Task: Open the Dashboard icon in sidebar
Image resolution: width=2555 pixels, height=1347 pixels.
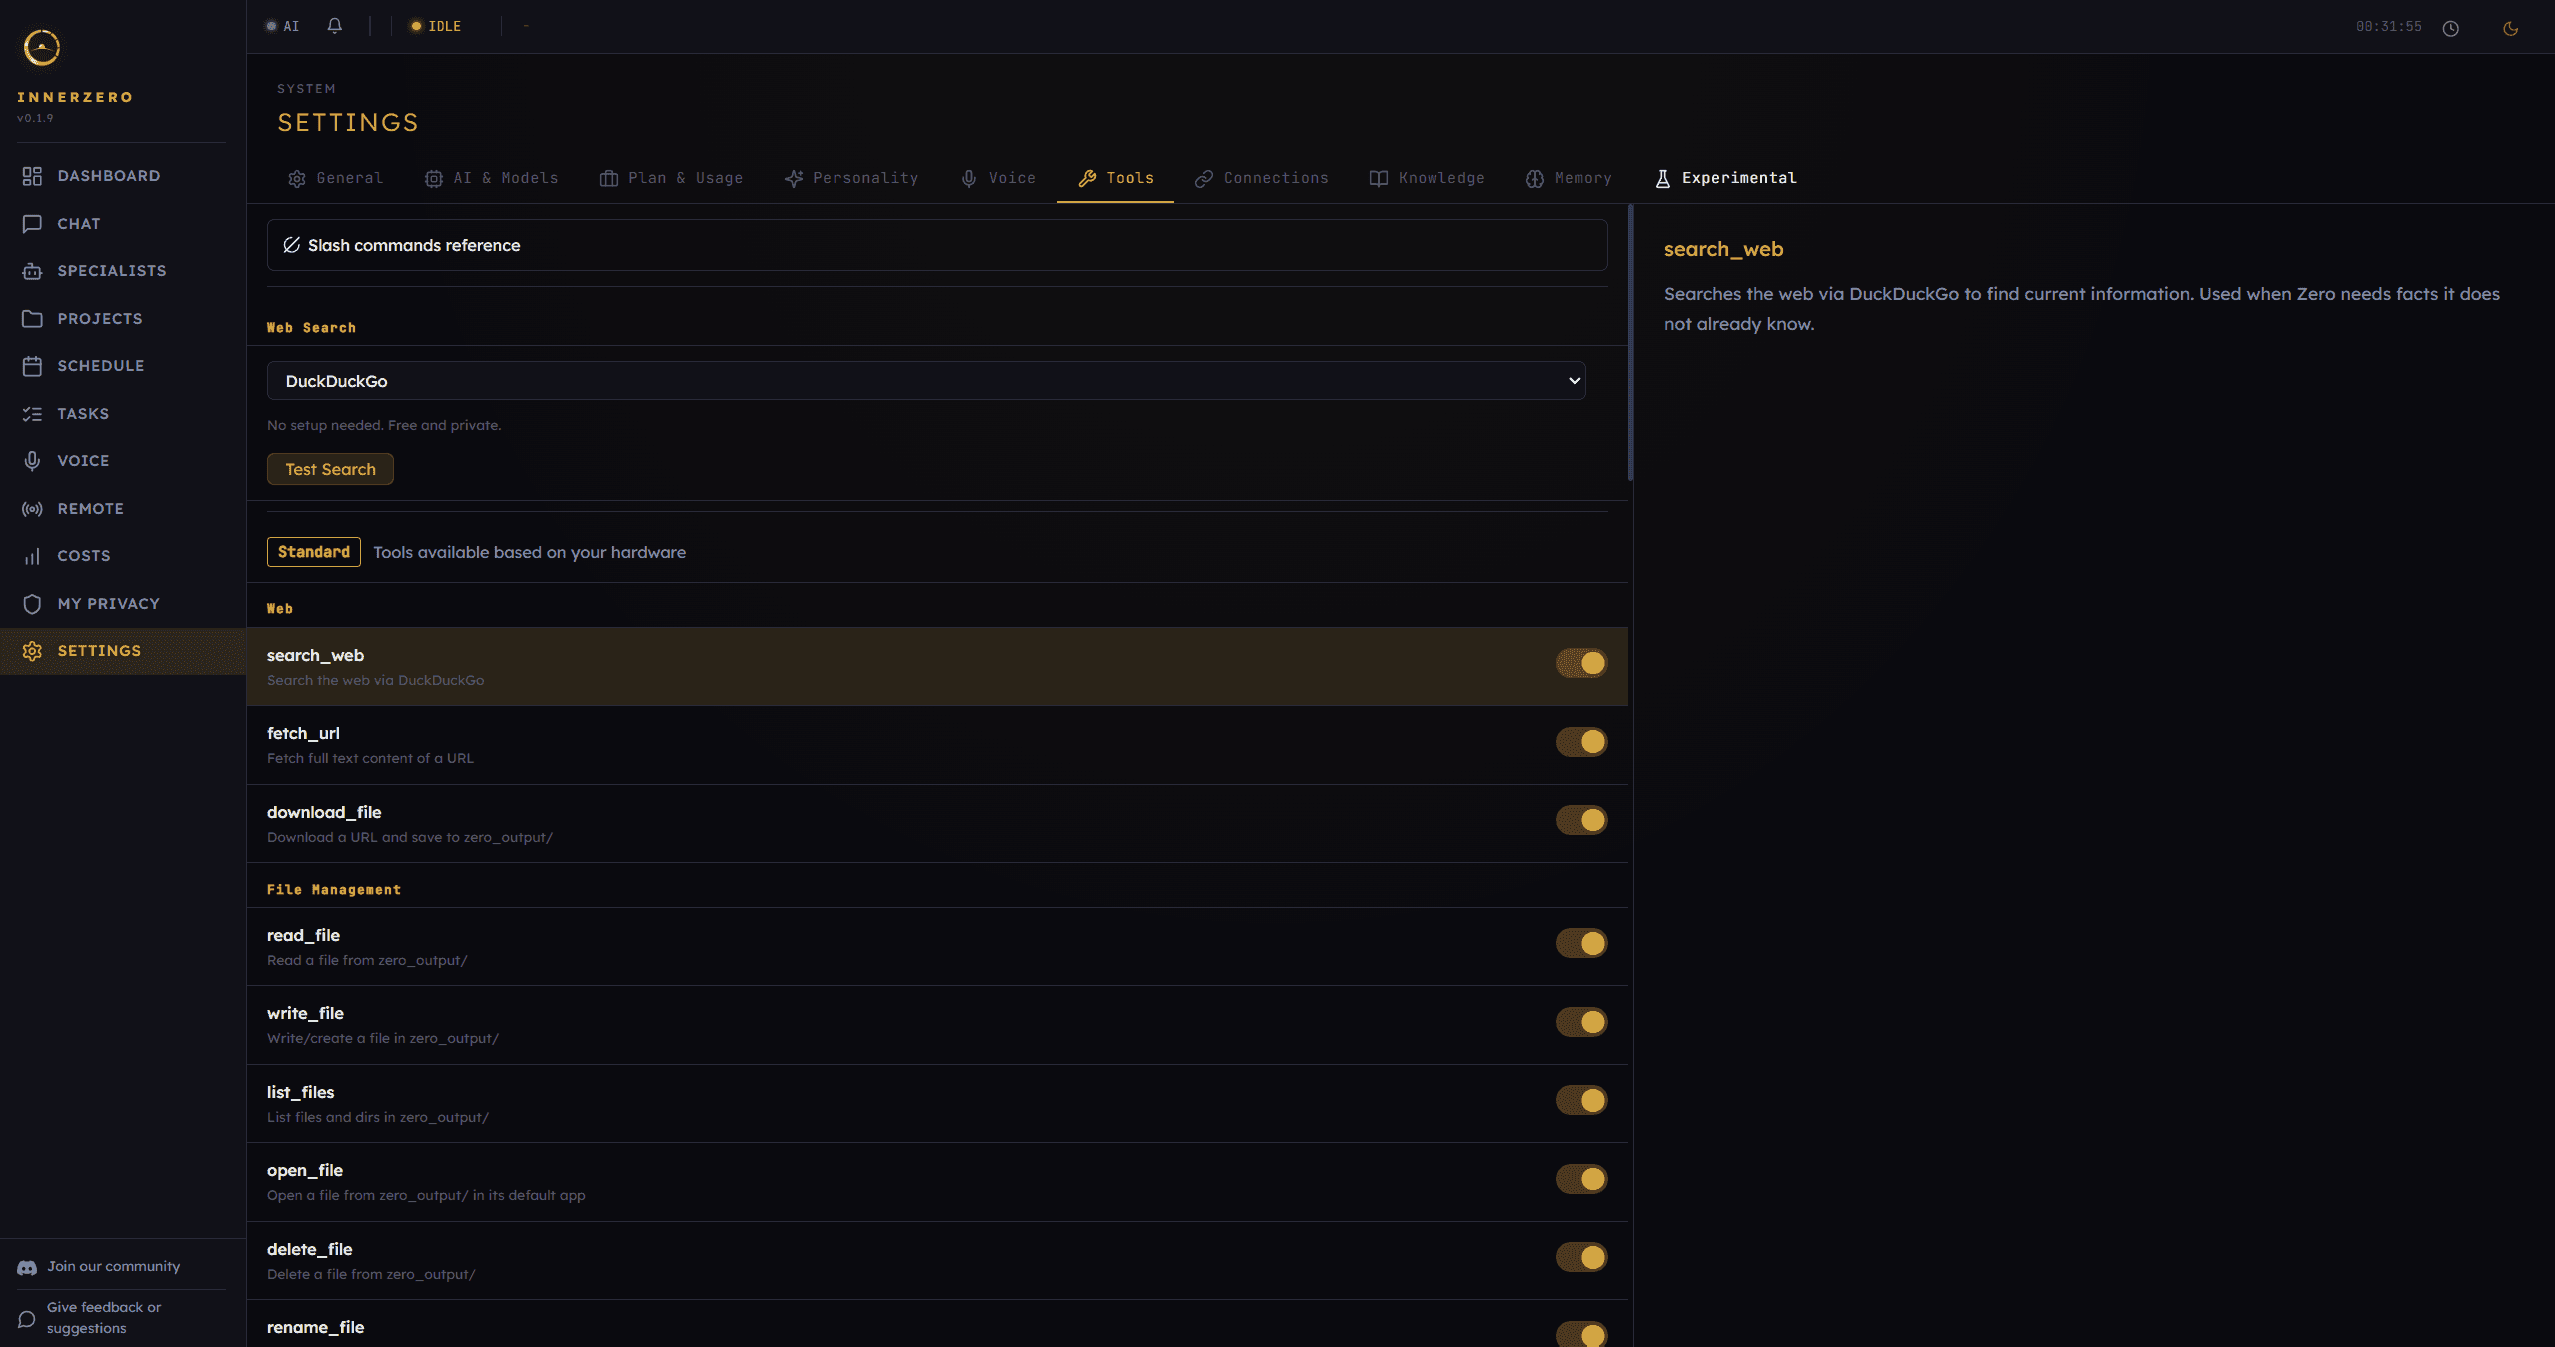Action: click(32, 176)
